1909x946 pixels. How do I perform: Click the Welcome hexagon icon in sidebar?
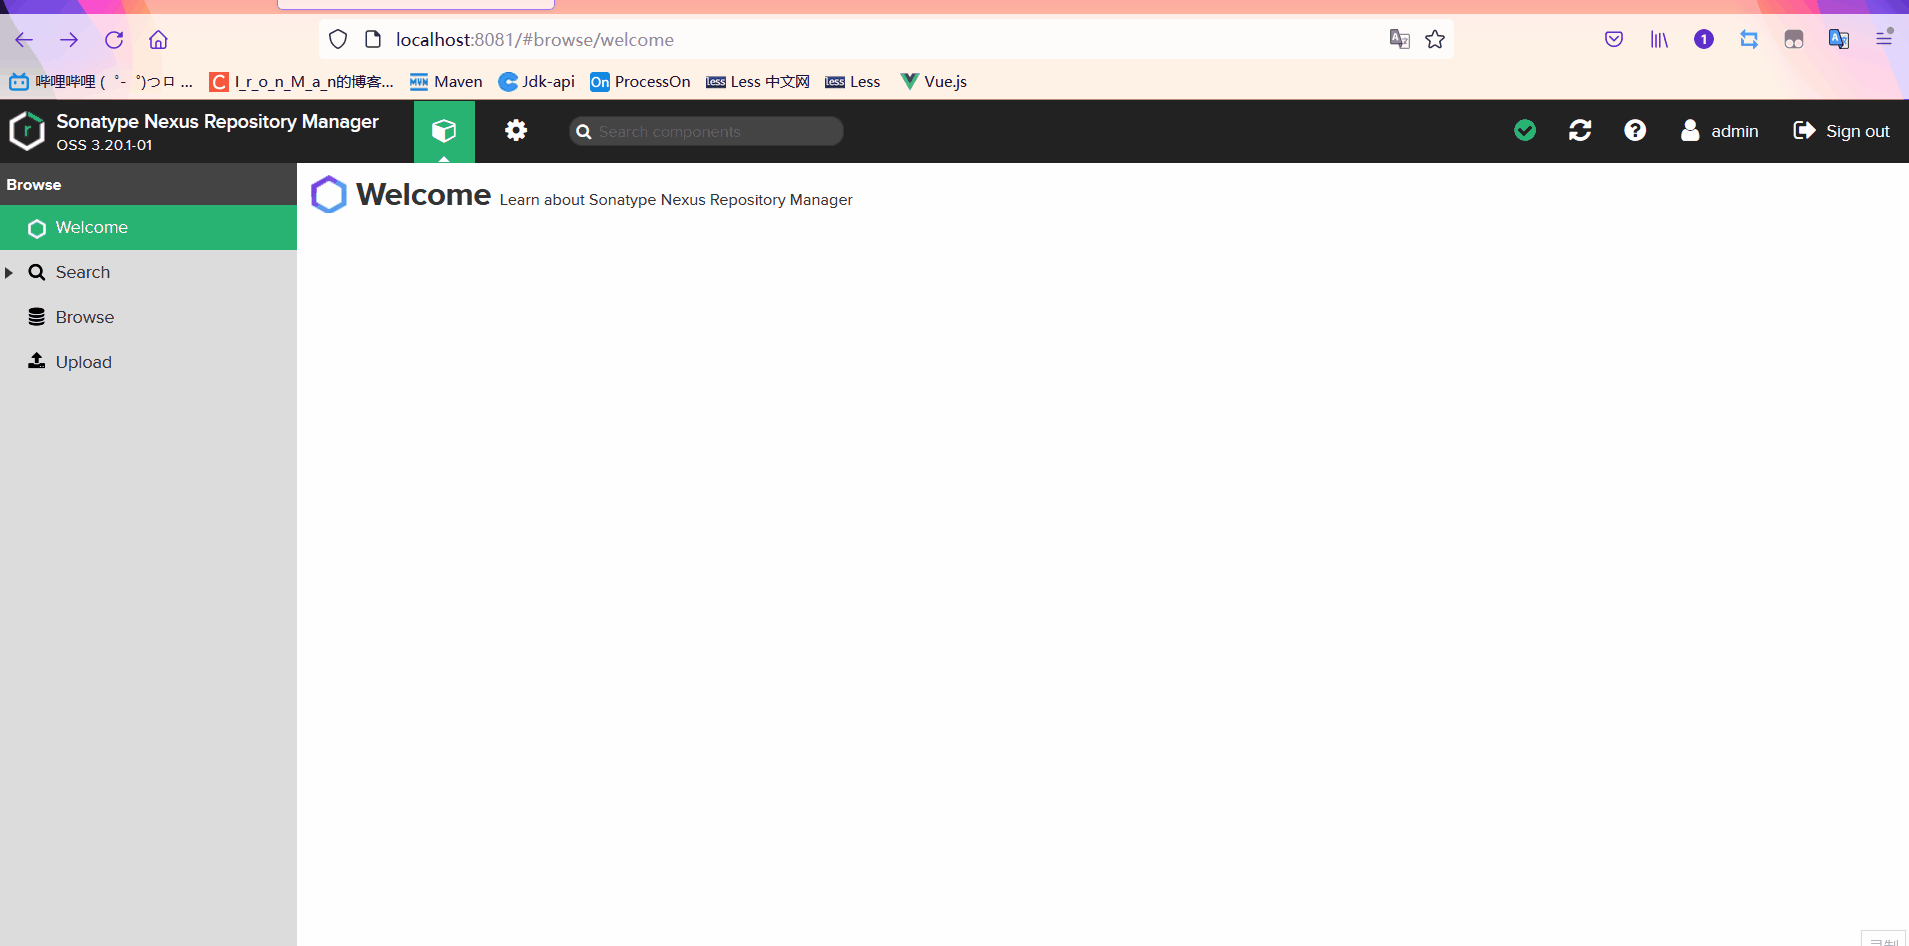coord(37,228)
